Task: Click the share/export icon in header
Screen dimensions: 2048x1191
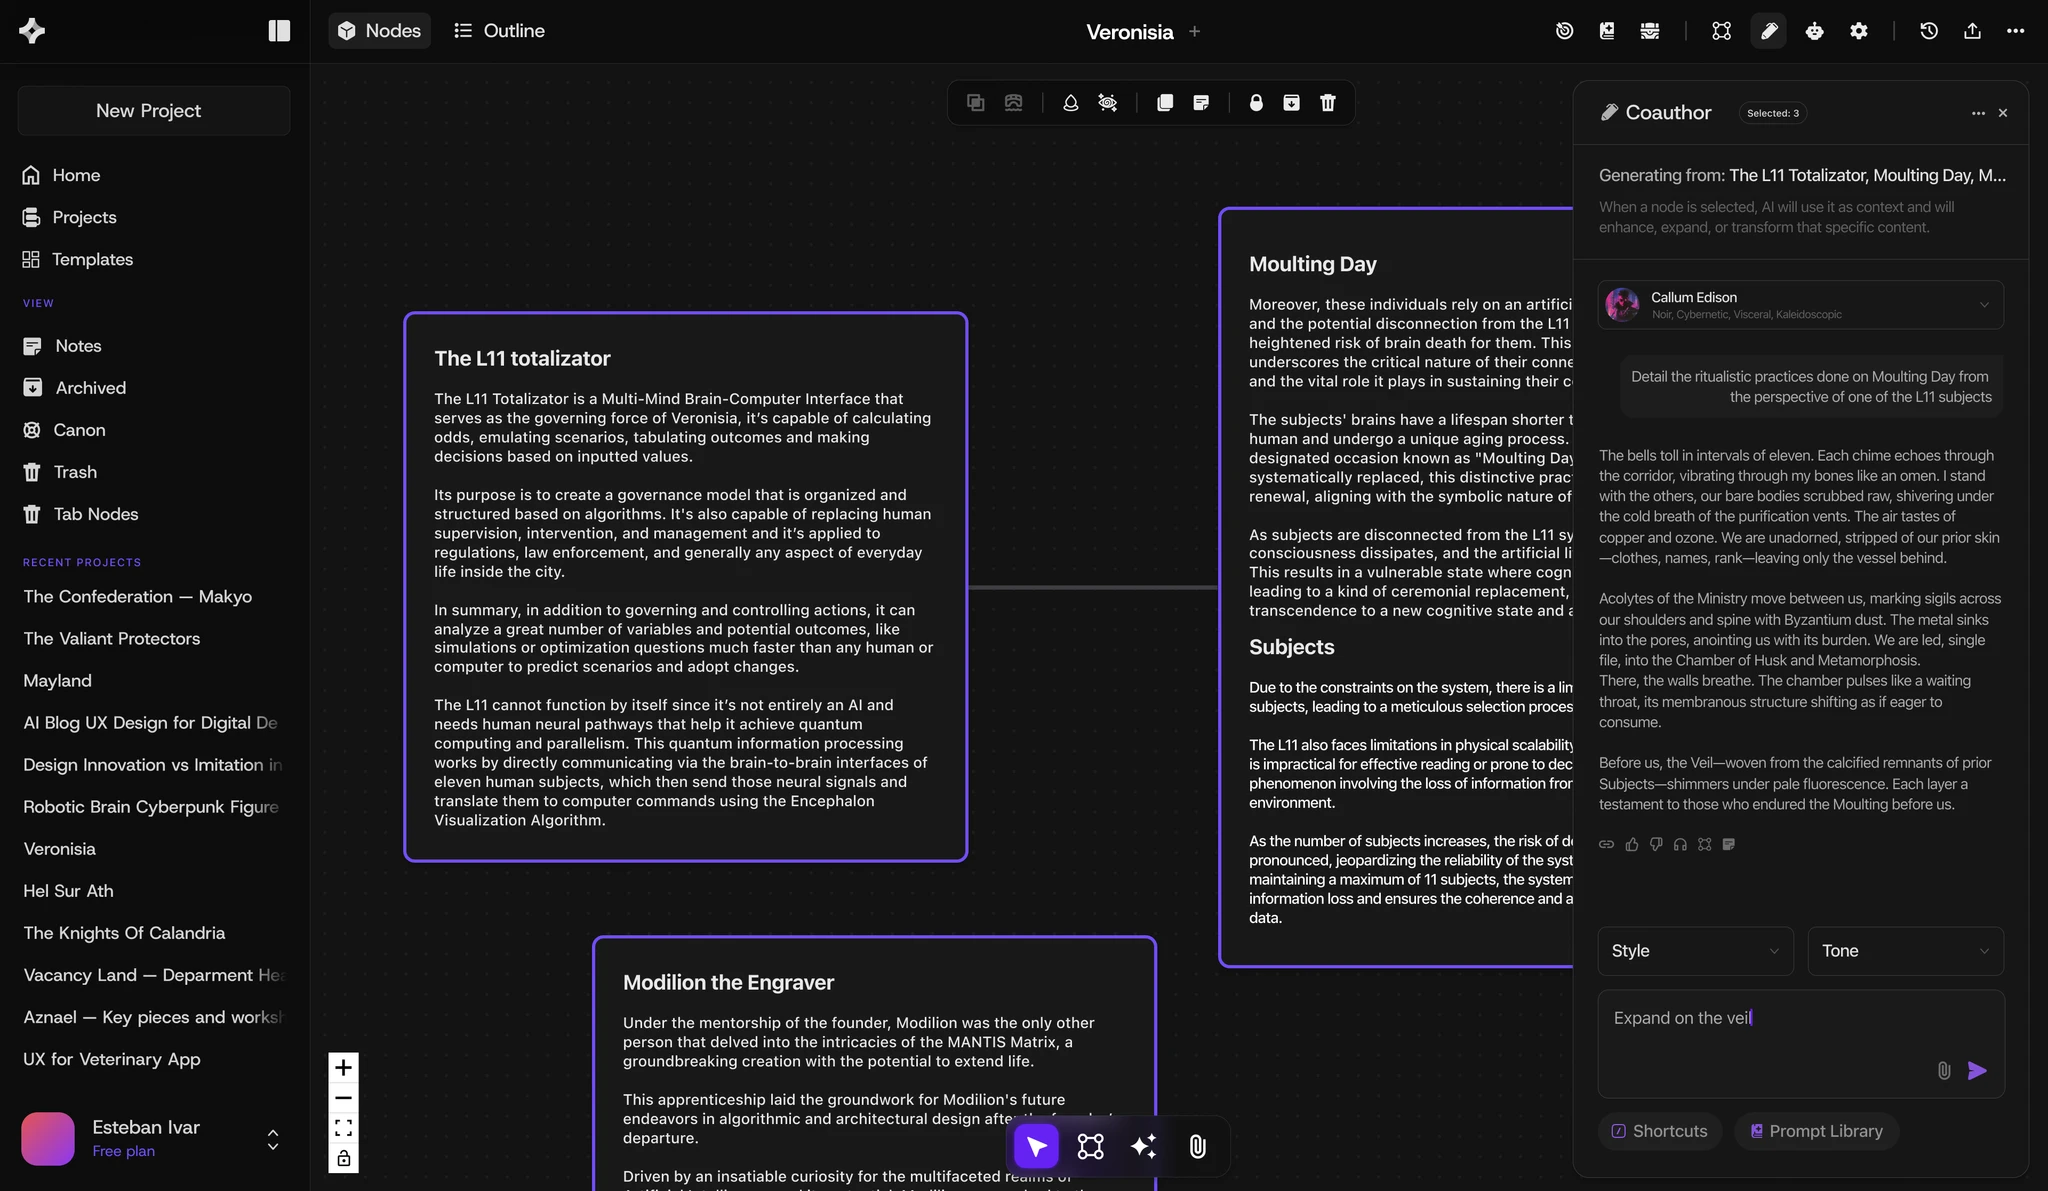Action: [x=1972, y=31]
